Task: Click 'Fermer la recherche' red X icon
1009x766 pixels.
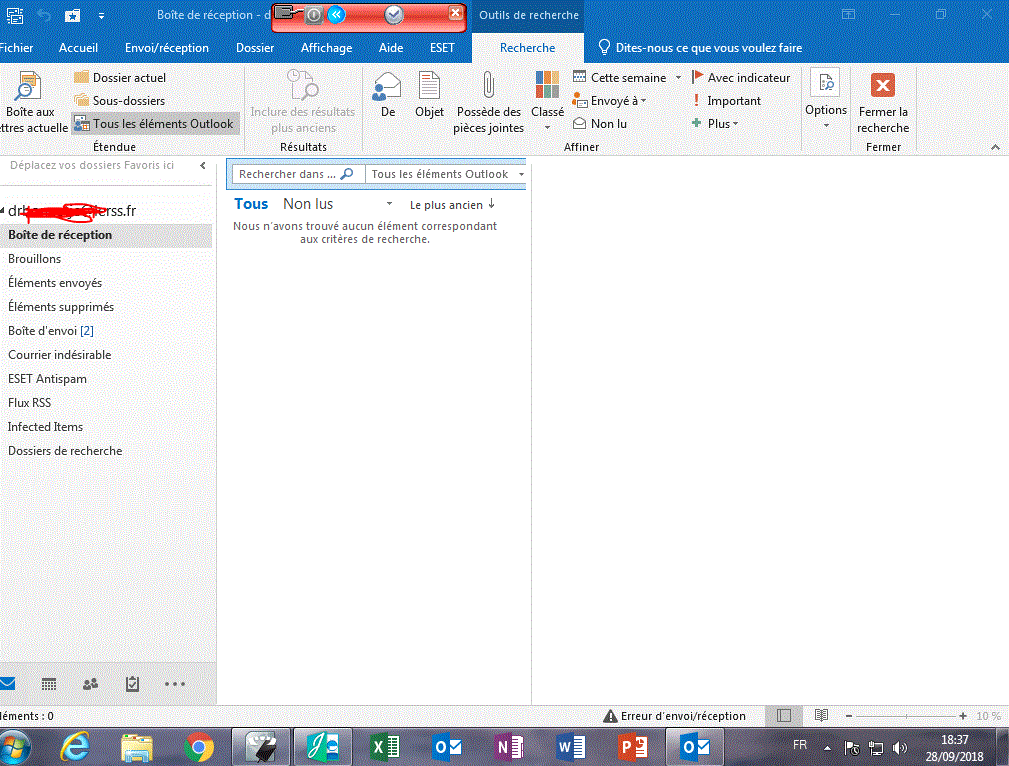Action: (x=882, y=86)
